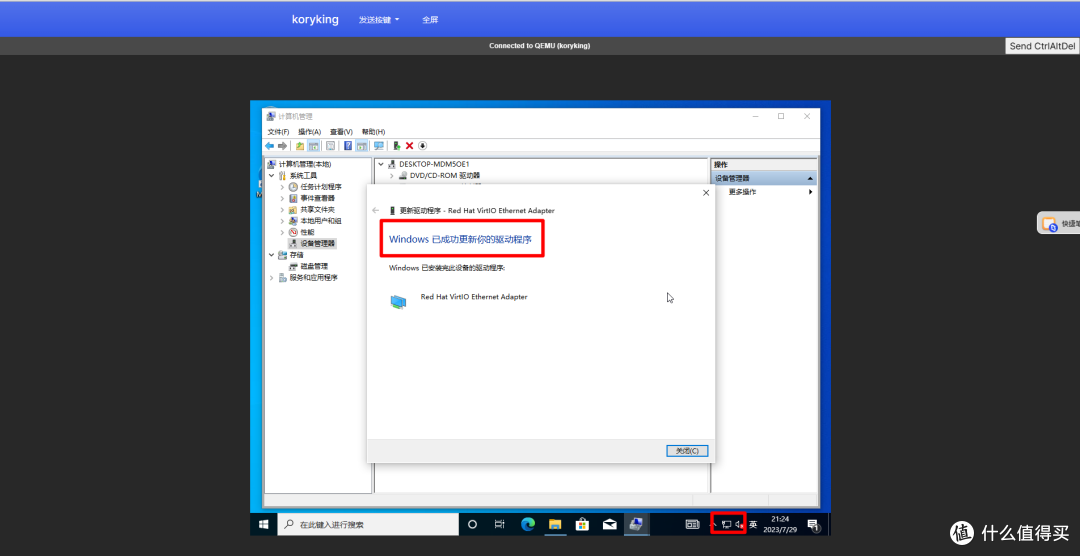
Task: Expand the 任务计划程序 node
Action: coord(282,187)
